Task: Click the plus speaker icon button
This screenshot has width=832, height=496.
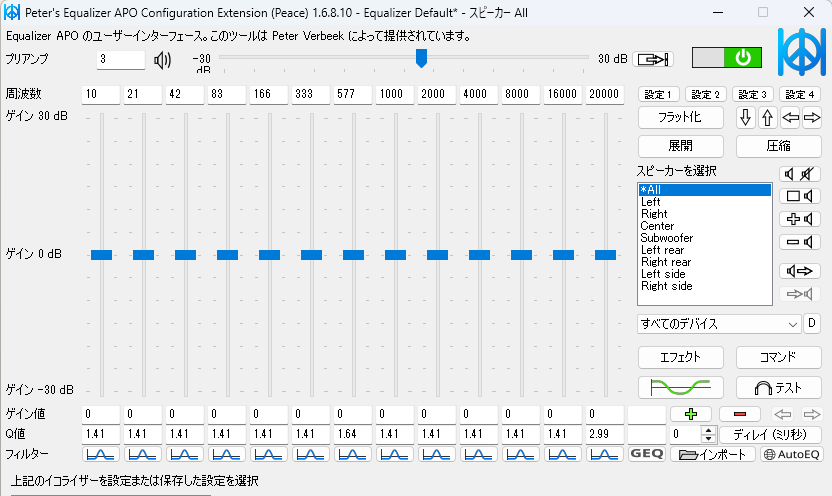Action: click(x=800, y=219)
